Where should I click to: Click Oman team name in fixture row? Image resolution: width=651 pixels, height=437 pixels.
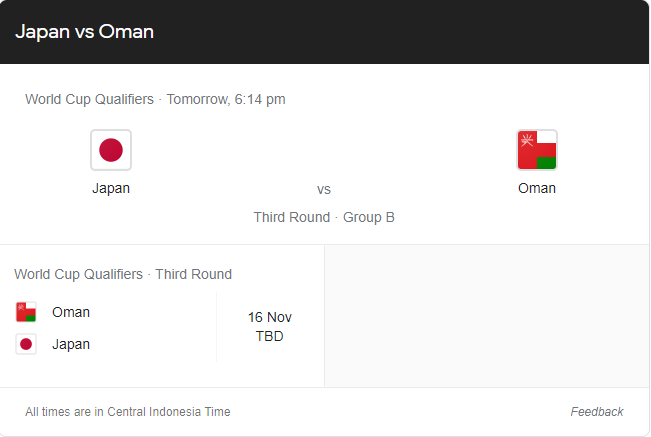[x=71, y=312]
